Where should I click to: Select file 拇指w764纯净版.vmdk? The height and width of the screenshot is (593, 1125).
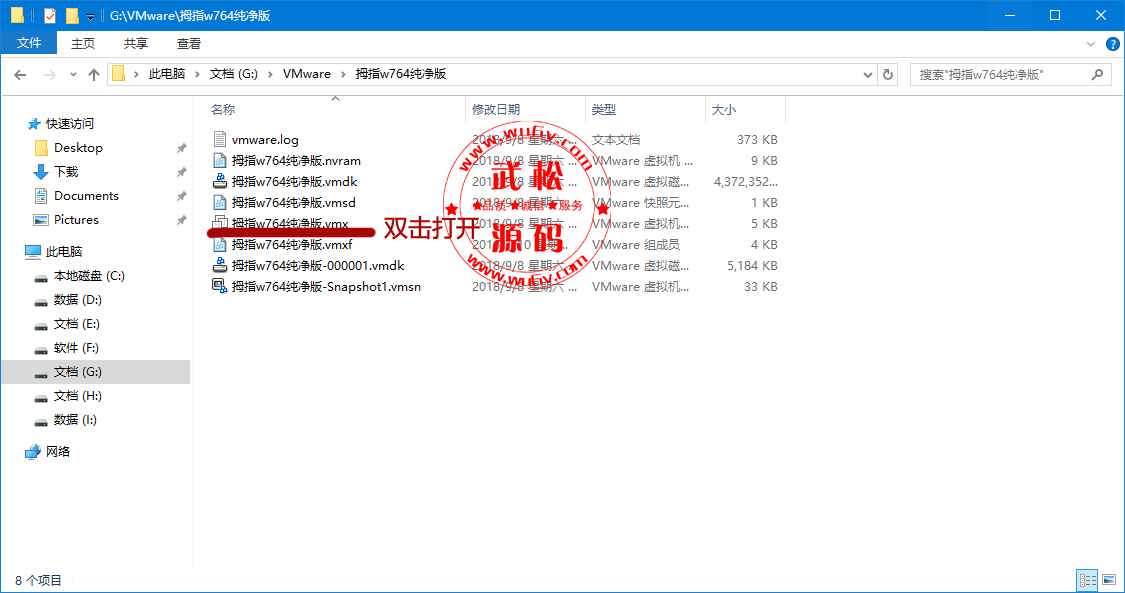(294, 181)
